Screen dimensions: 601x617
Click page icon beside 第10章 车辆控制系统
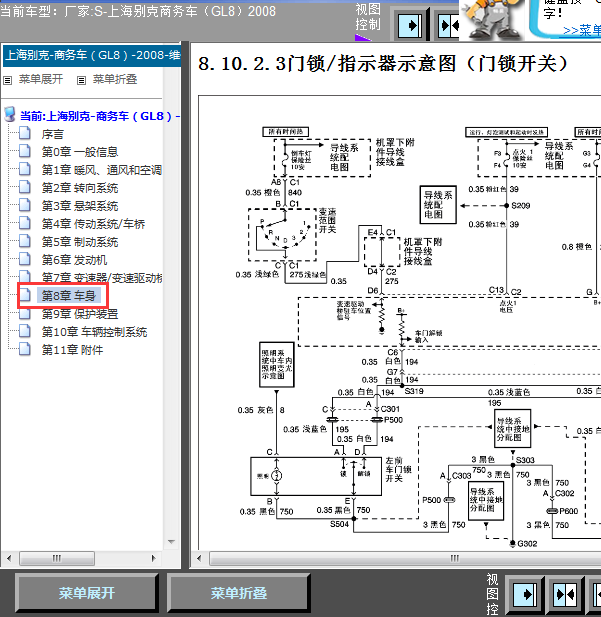25,331
